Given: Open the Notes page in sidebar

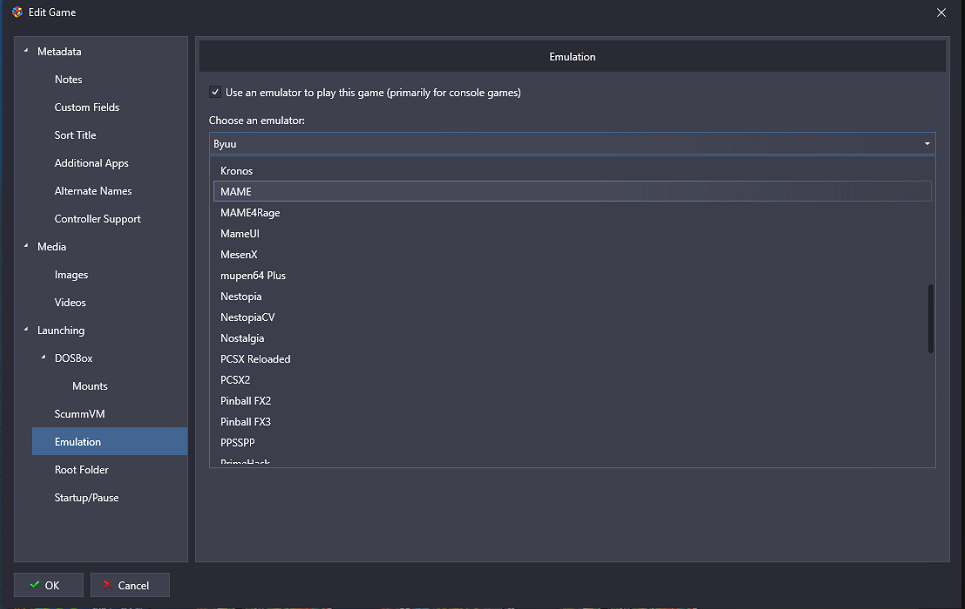Looking at the screenshot, I should point(68,79).
